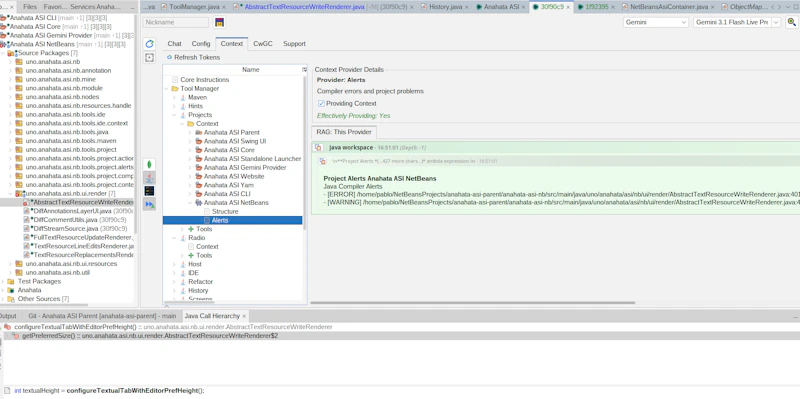Click the black terminal icon in vertical toolbar

click(149, 191)
